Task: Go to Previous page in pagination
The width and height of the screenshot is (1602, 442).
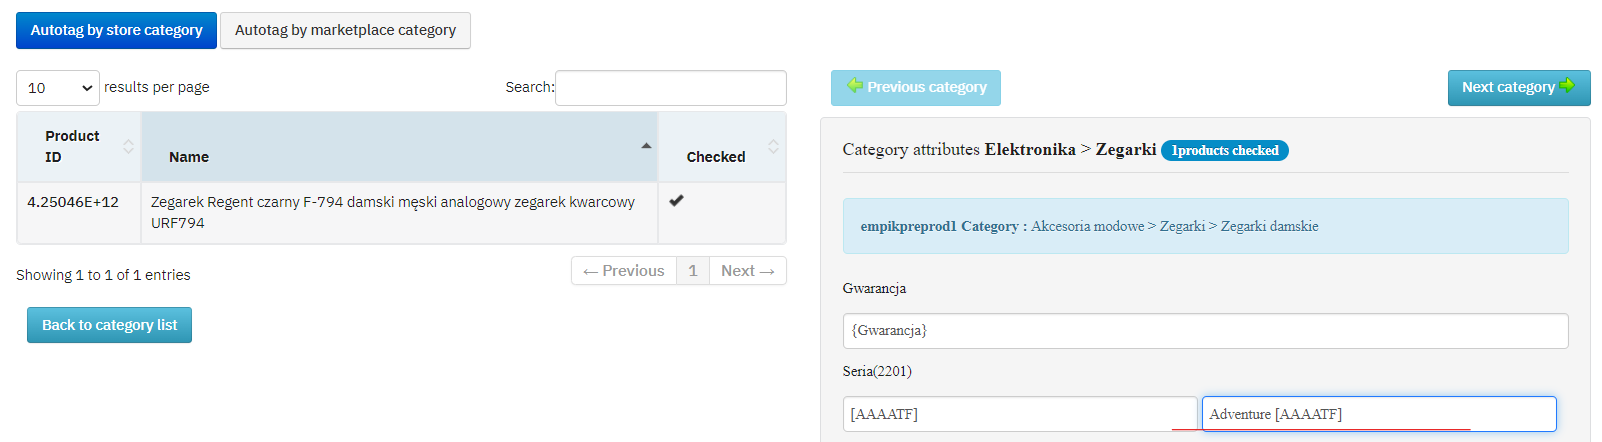Action: click(624, 271)
